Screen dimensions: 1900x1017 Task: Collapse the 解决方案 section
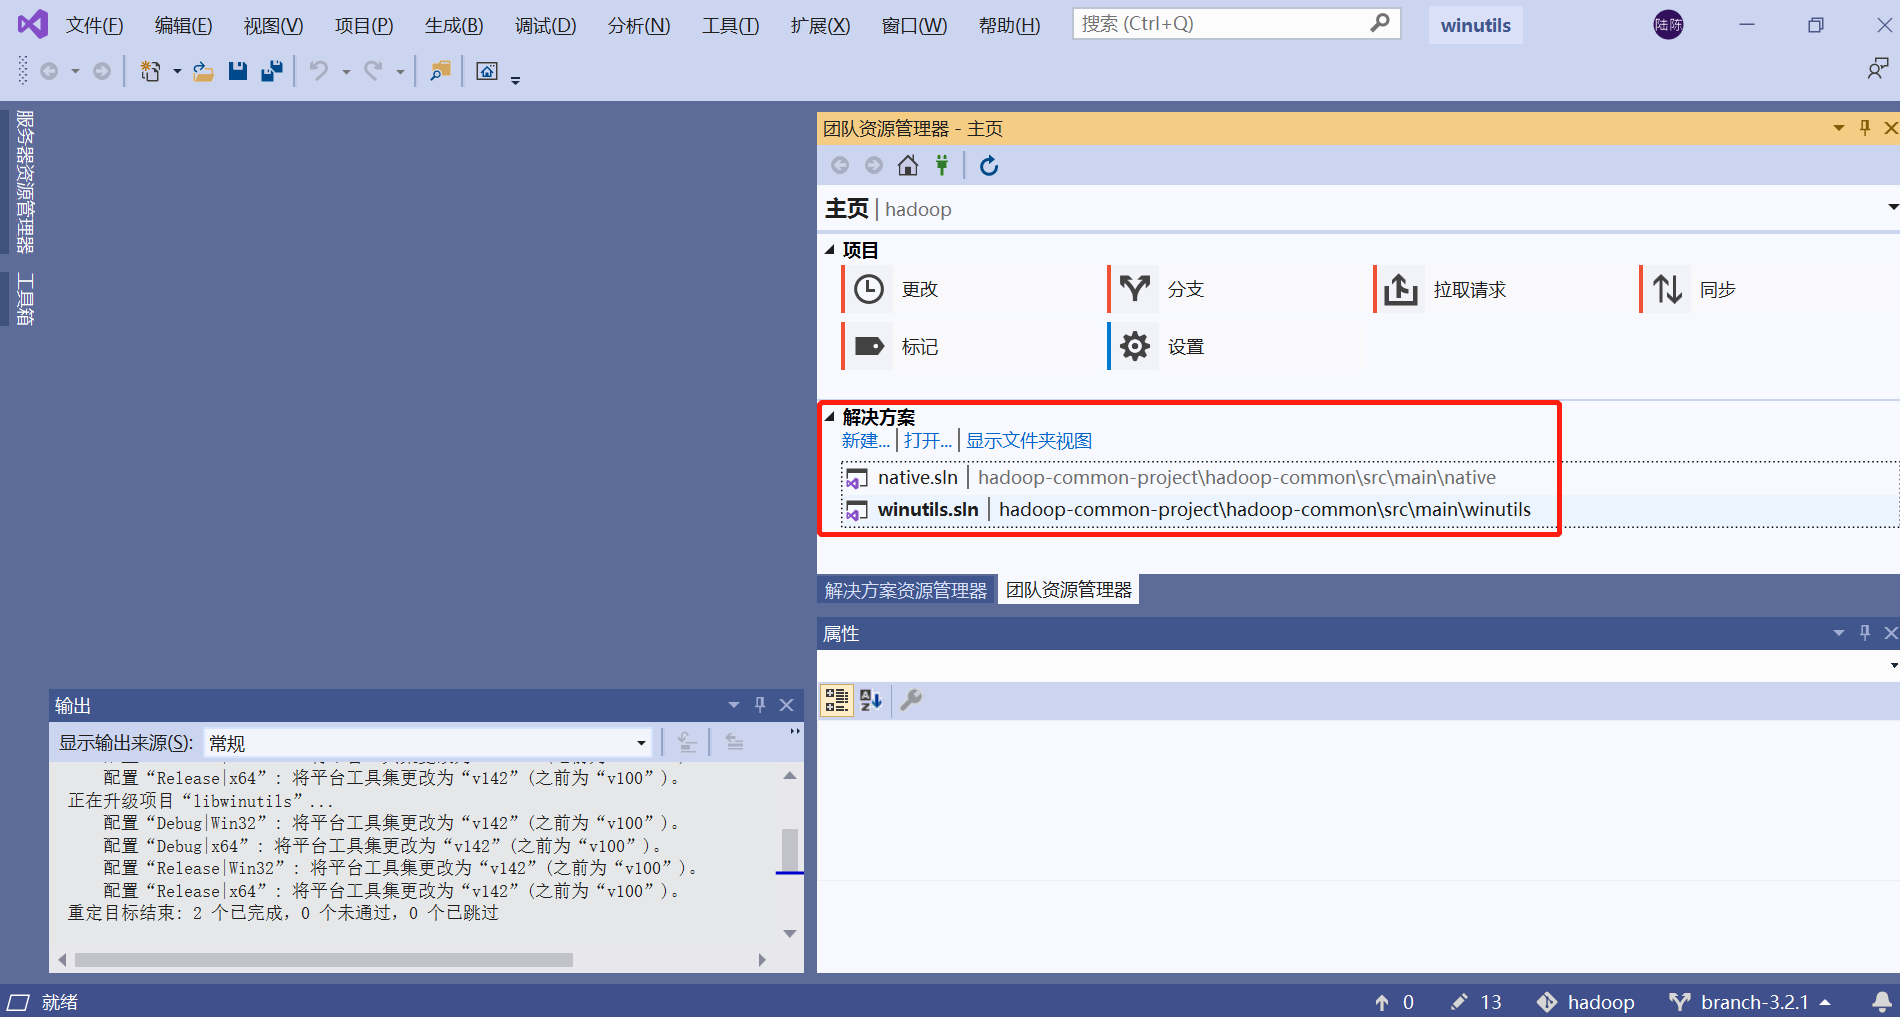pyautogui.click(x=829, y=417)
